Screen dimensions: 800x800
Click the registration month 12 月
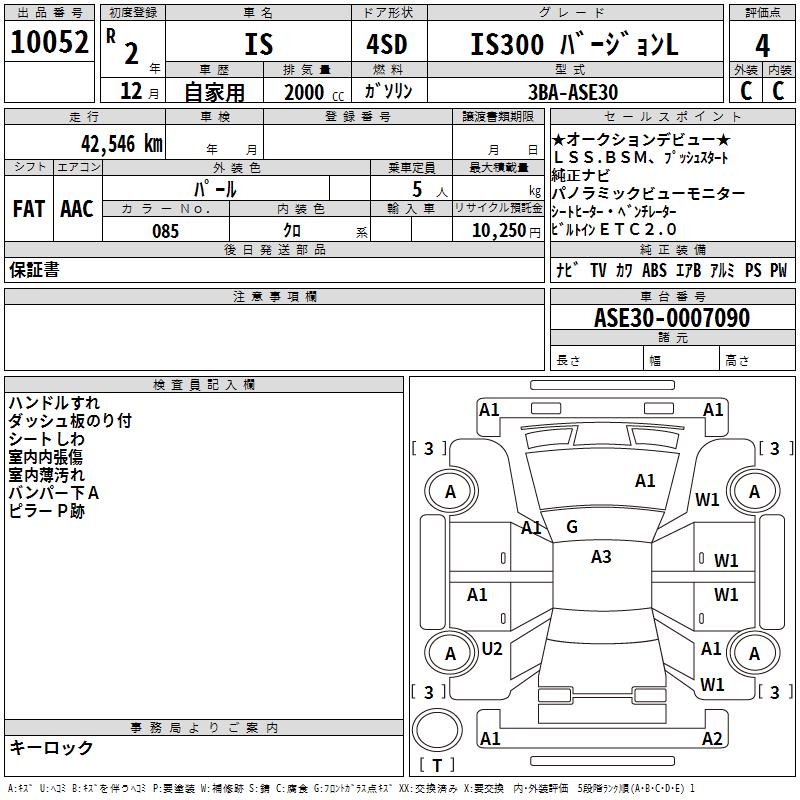pos(139,91)
